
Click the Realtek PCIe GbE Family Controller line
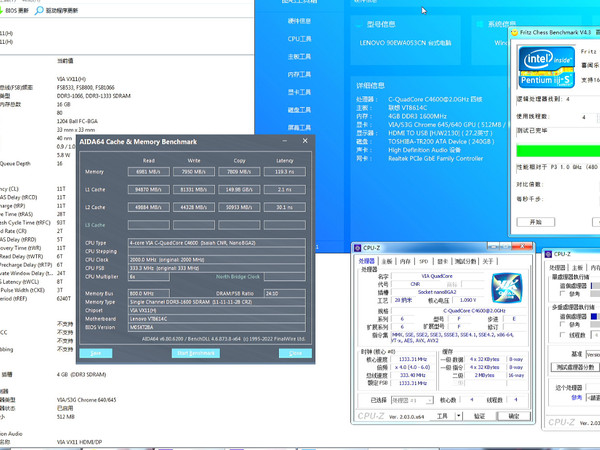435,158
